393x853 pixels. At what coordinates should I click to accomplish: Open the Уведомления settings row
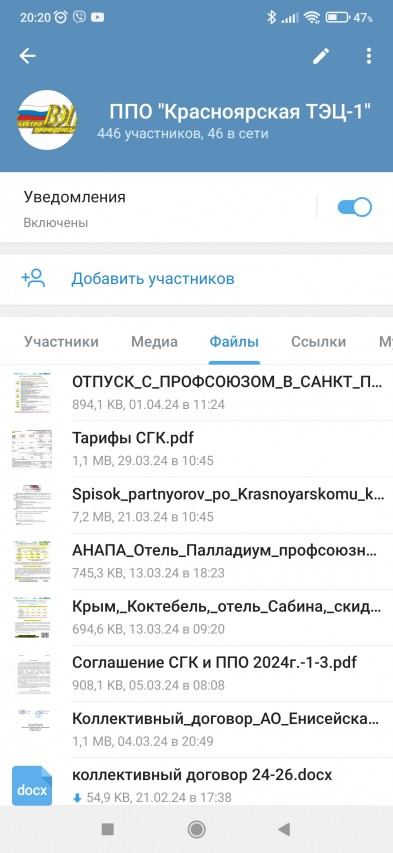pos(196,208)
